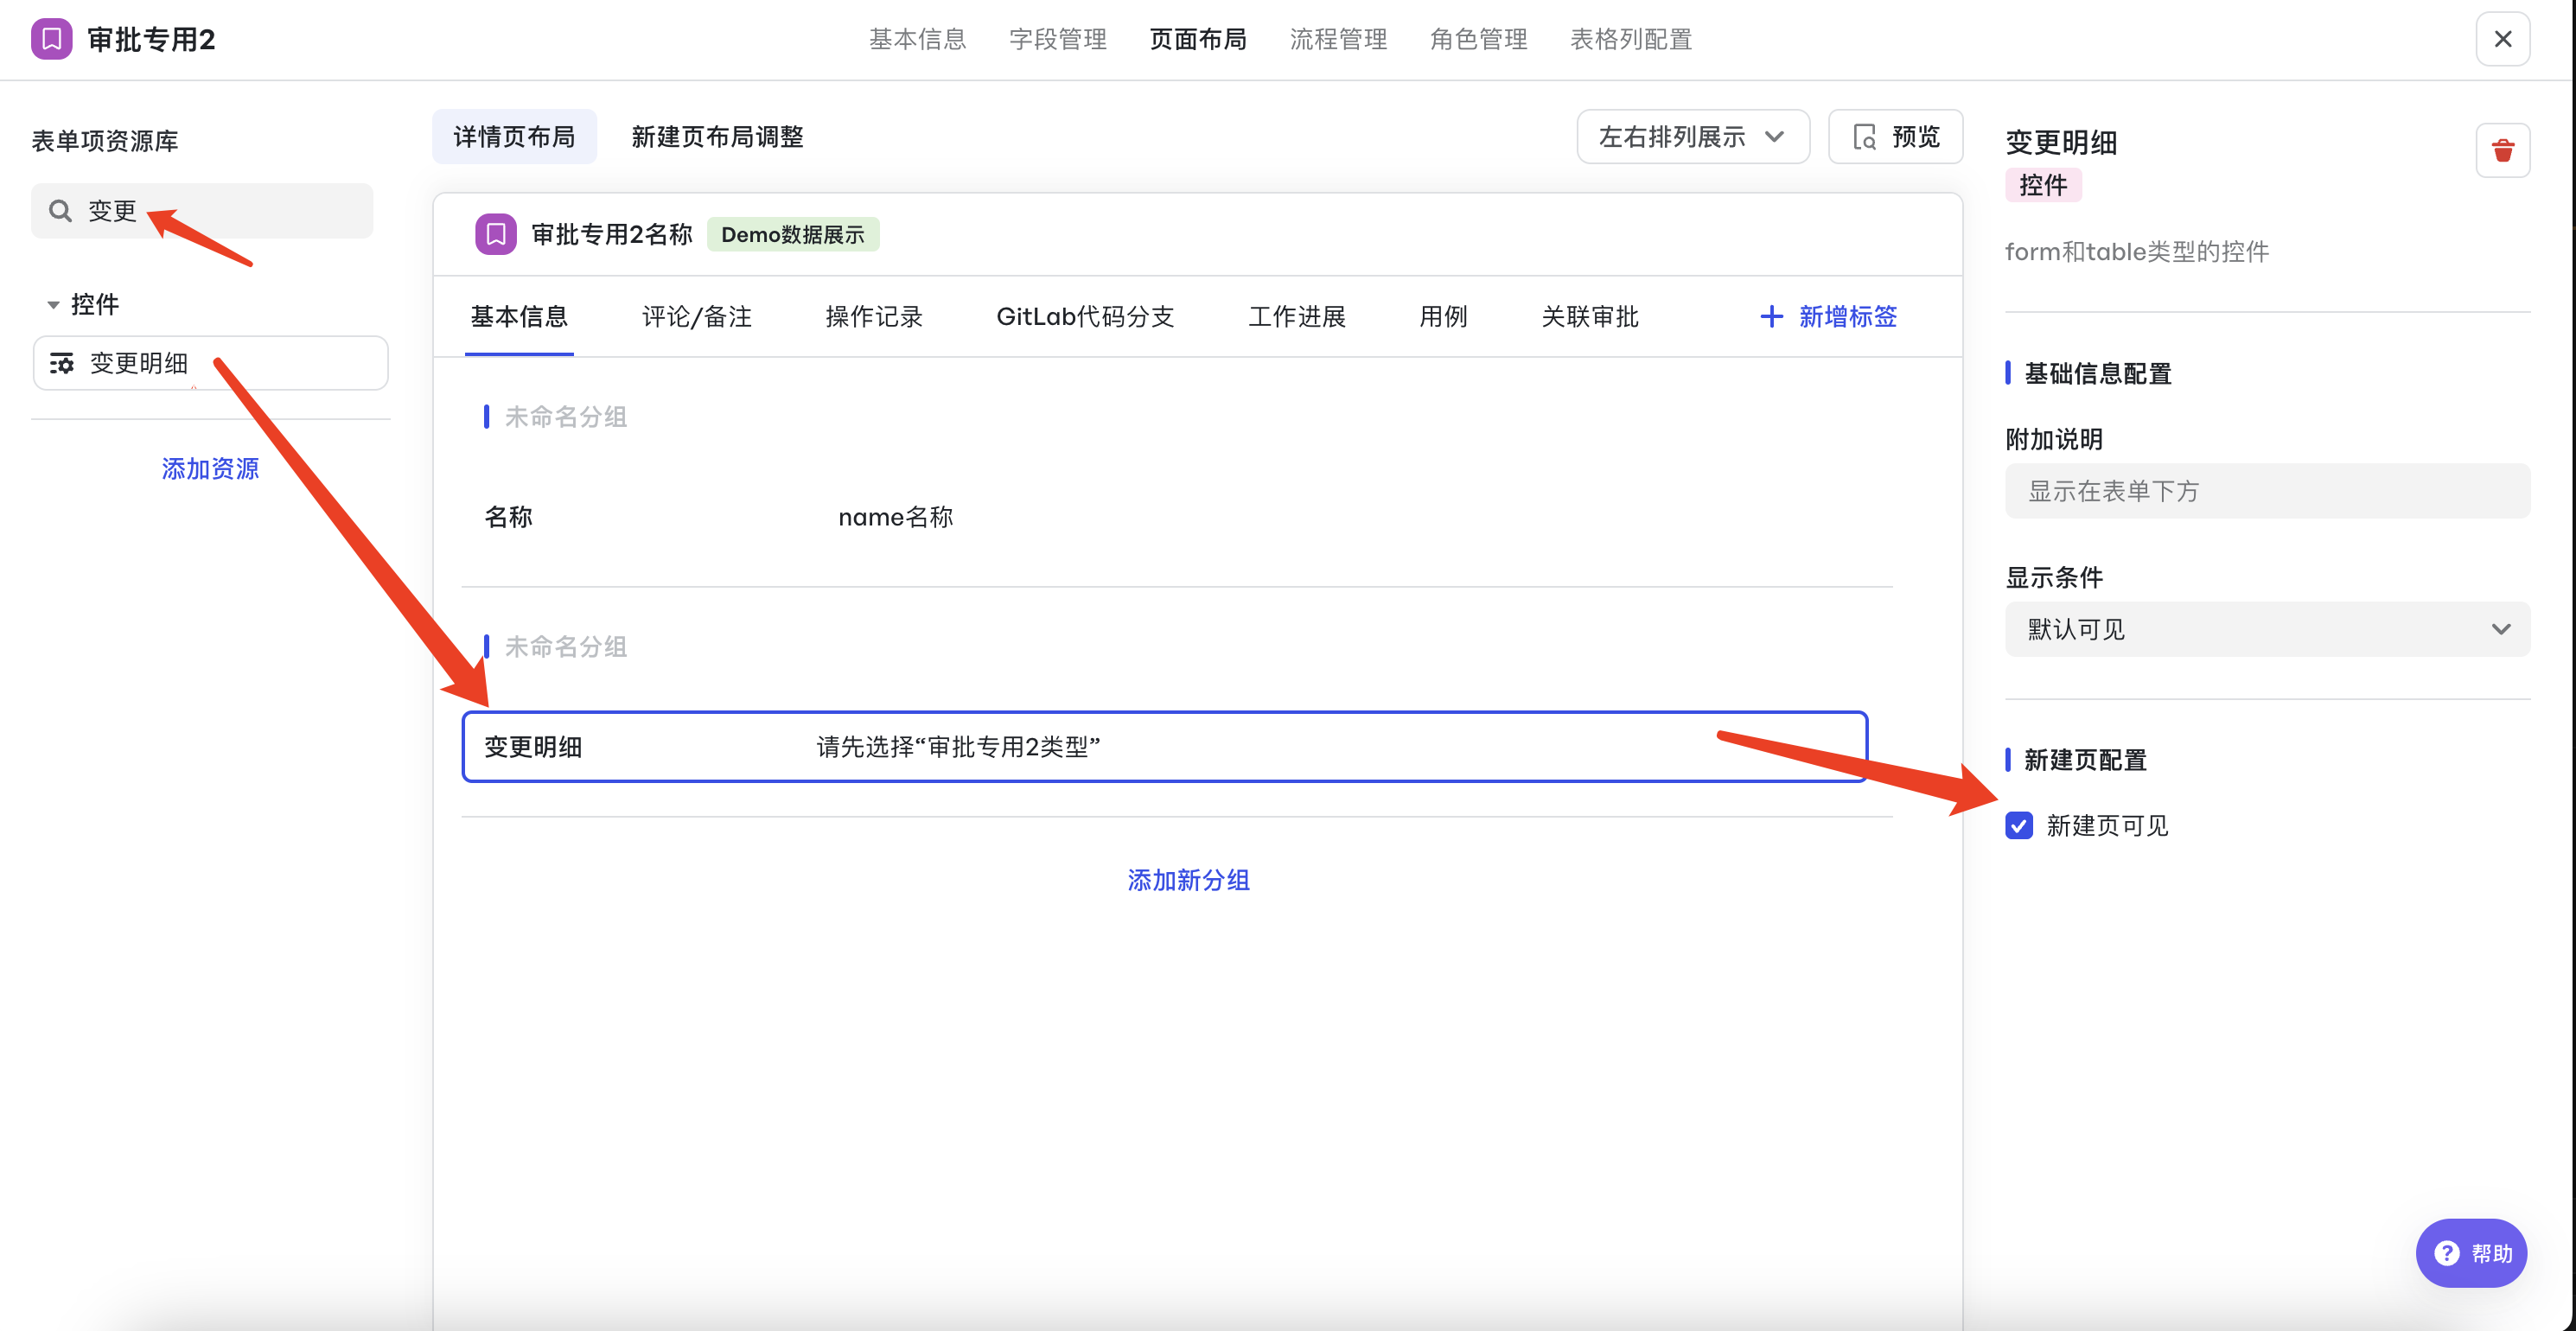Click the red trash delete icon
This screenshot has height=1331, width=2576.
click(2503, 151)
